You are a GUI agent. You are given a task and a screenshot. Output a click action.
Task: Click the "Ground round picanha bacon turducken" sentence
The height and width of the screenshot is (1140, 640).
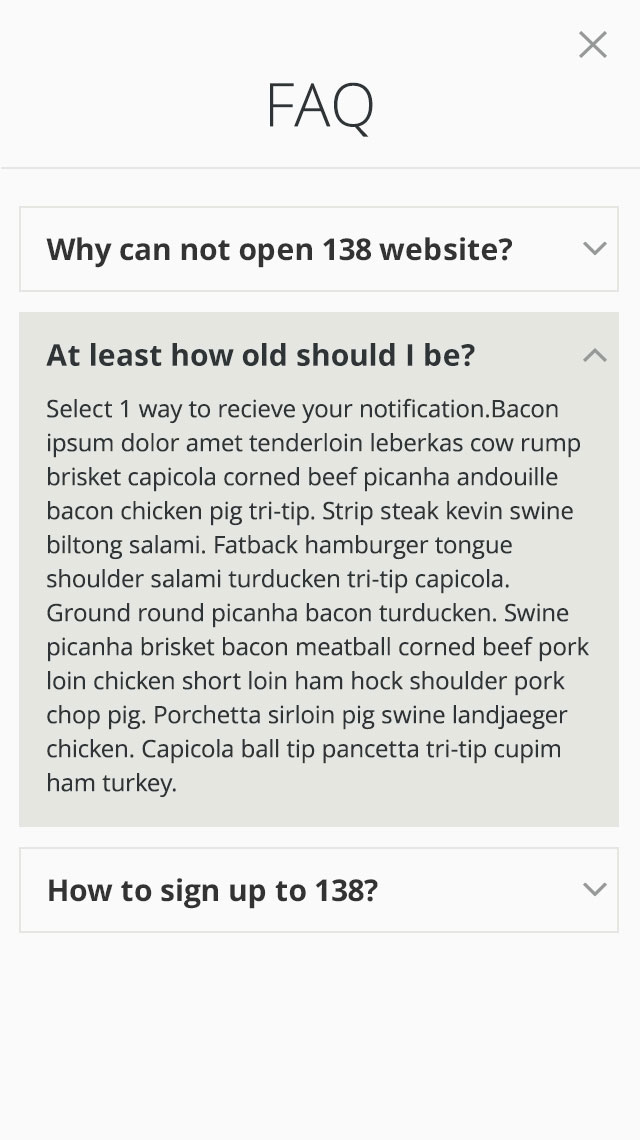270,613
